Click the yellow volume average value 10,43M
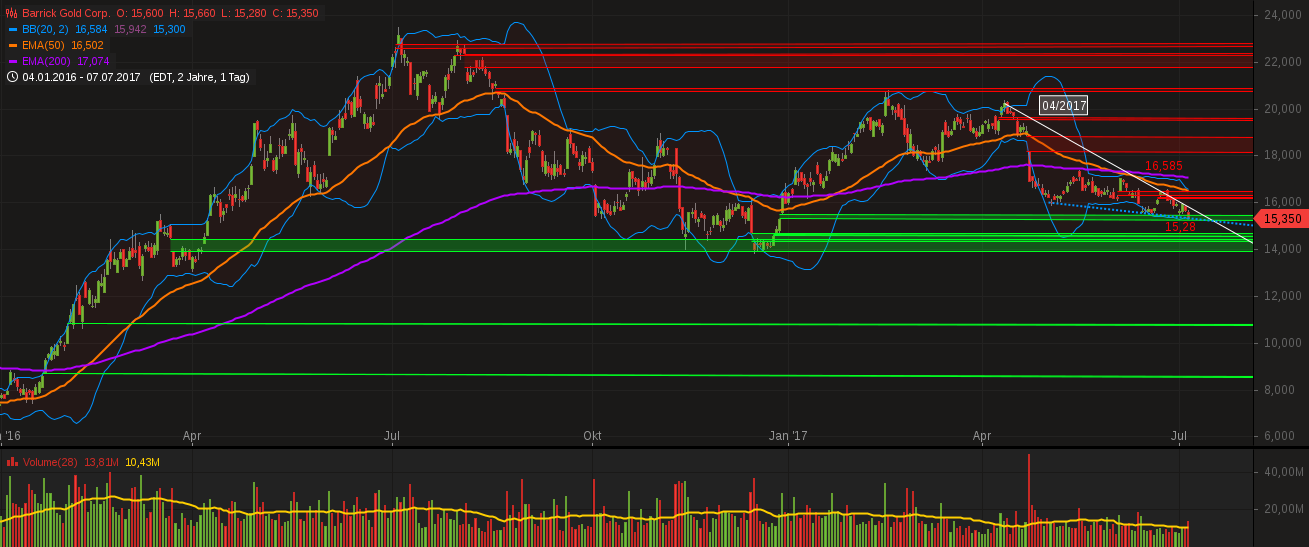 (x=142, y=462)
